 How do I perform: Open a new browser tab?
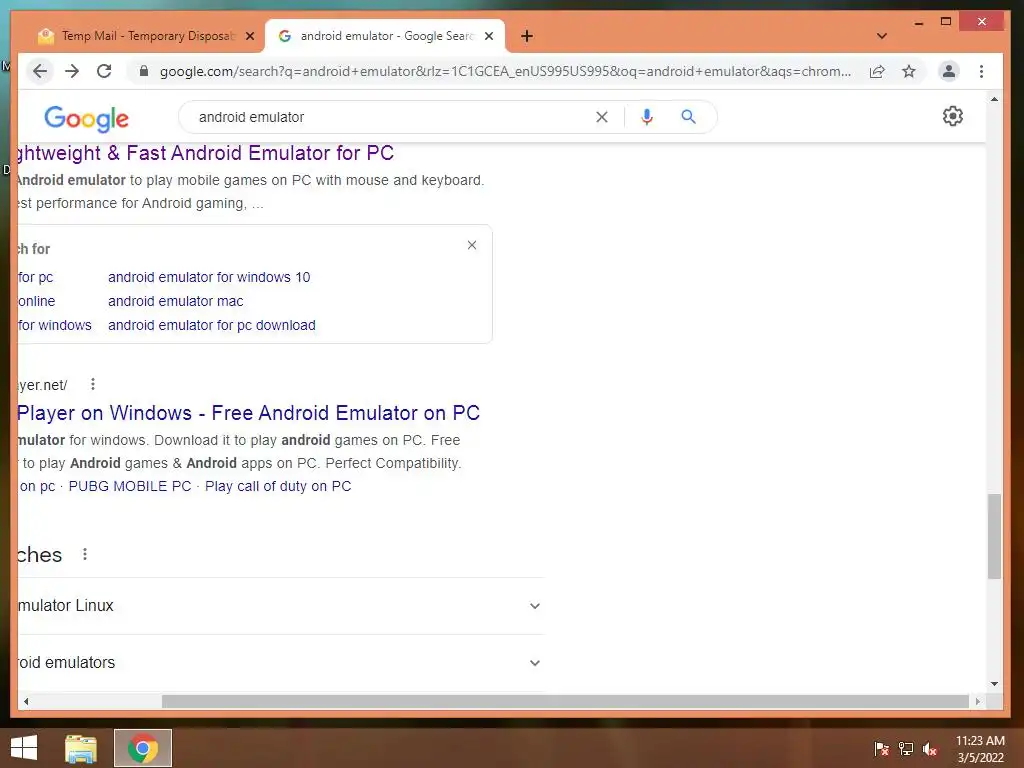coord(527,36)
